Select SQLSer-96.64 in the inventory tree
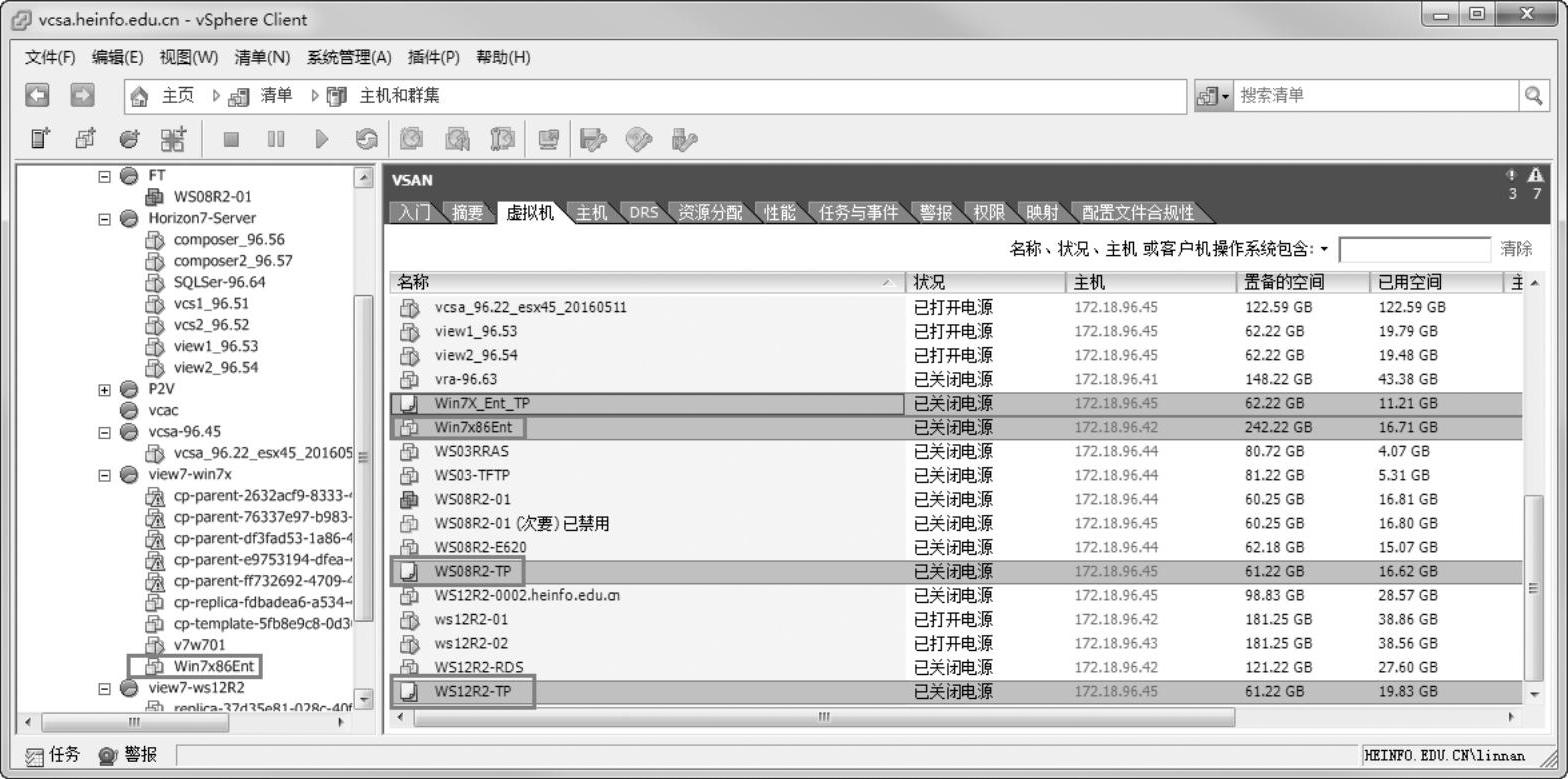 tap(219, 282)
